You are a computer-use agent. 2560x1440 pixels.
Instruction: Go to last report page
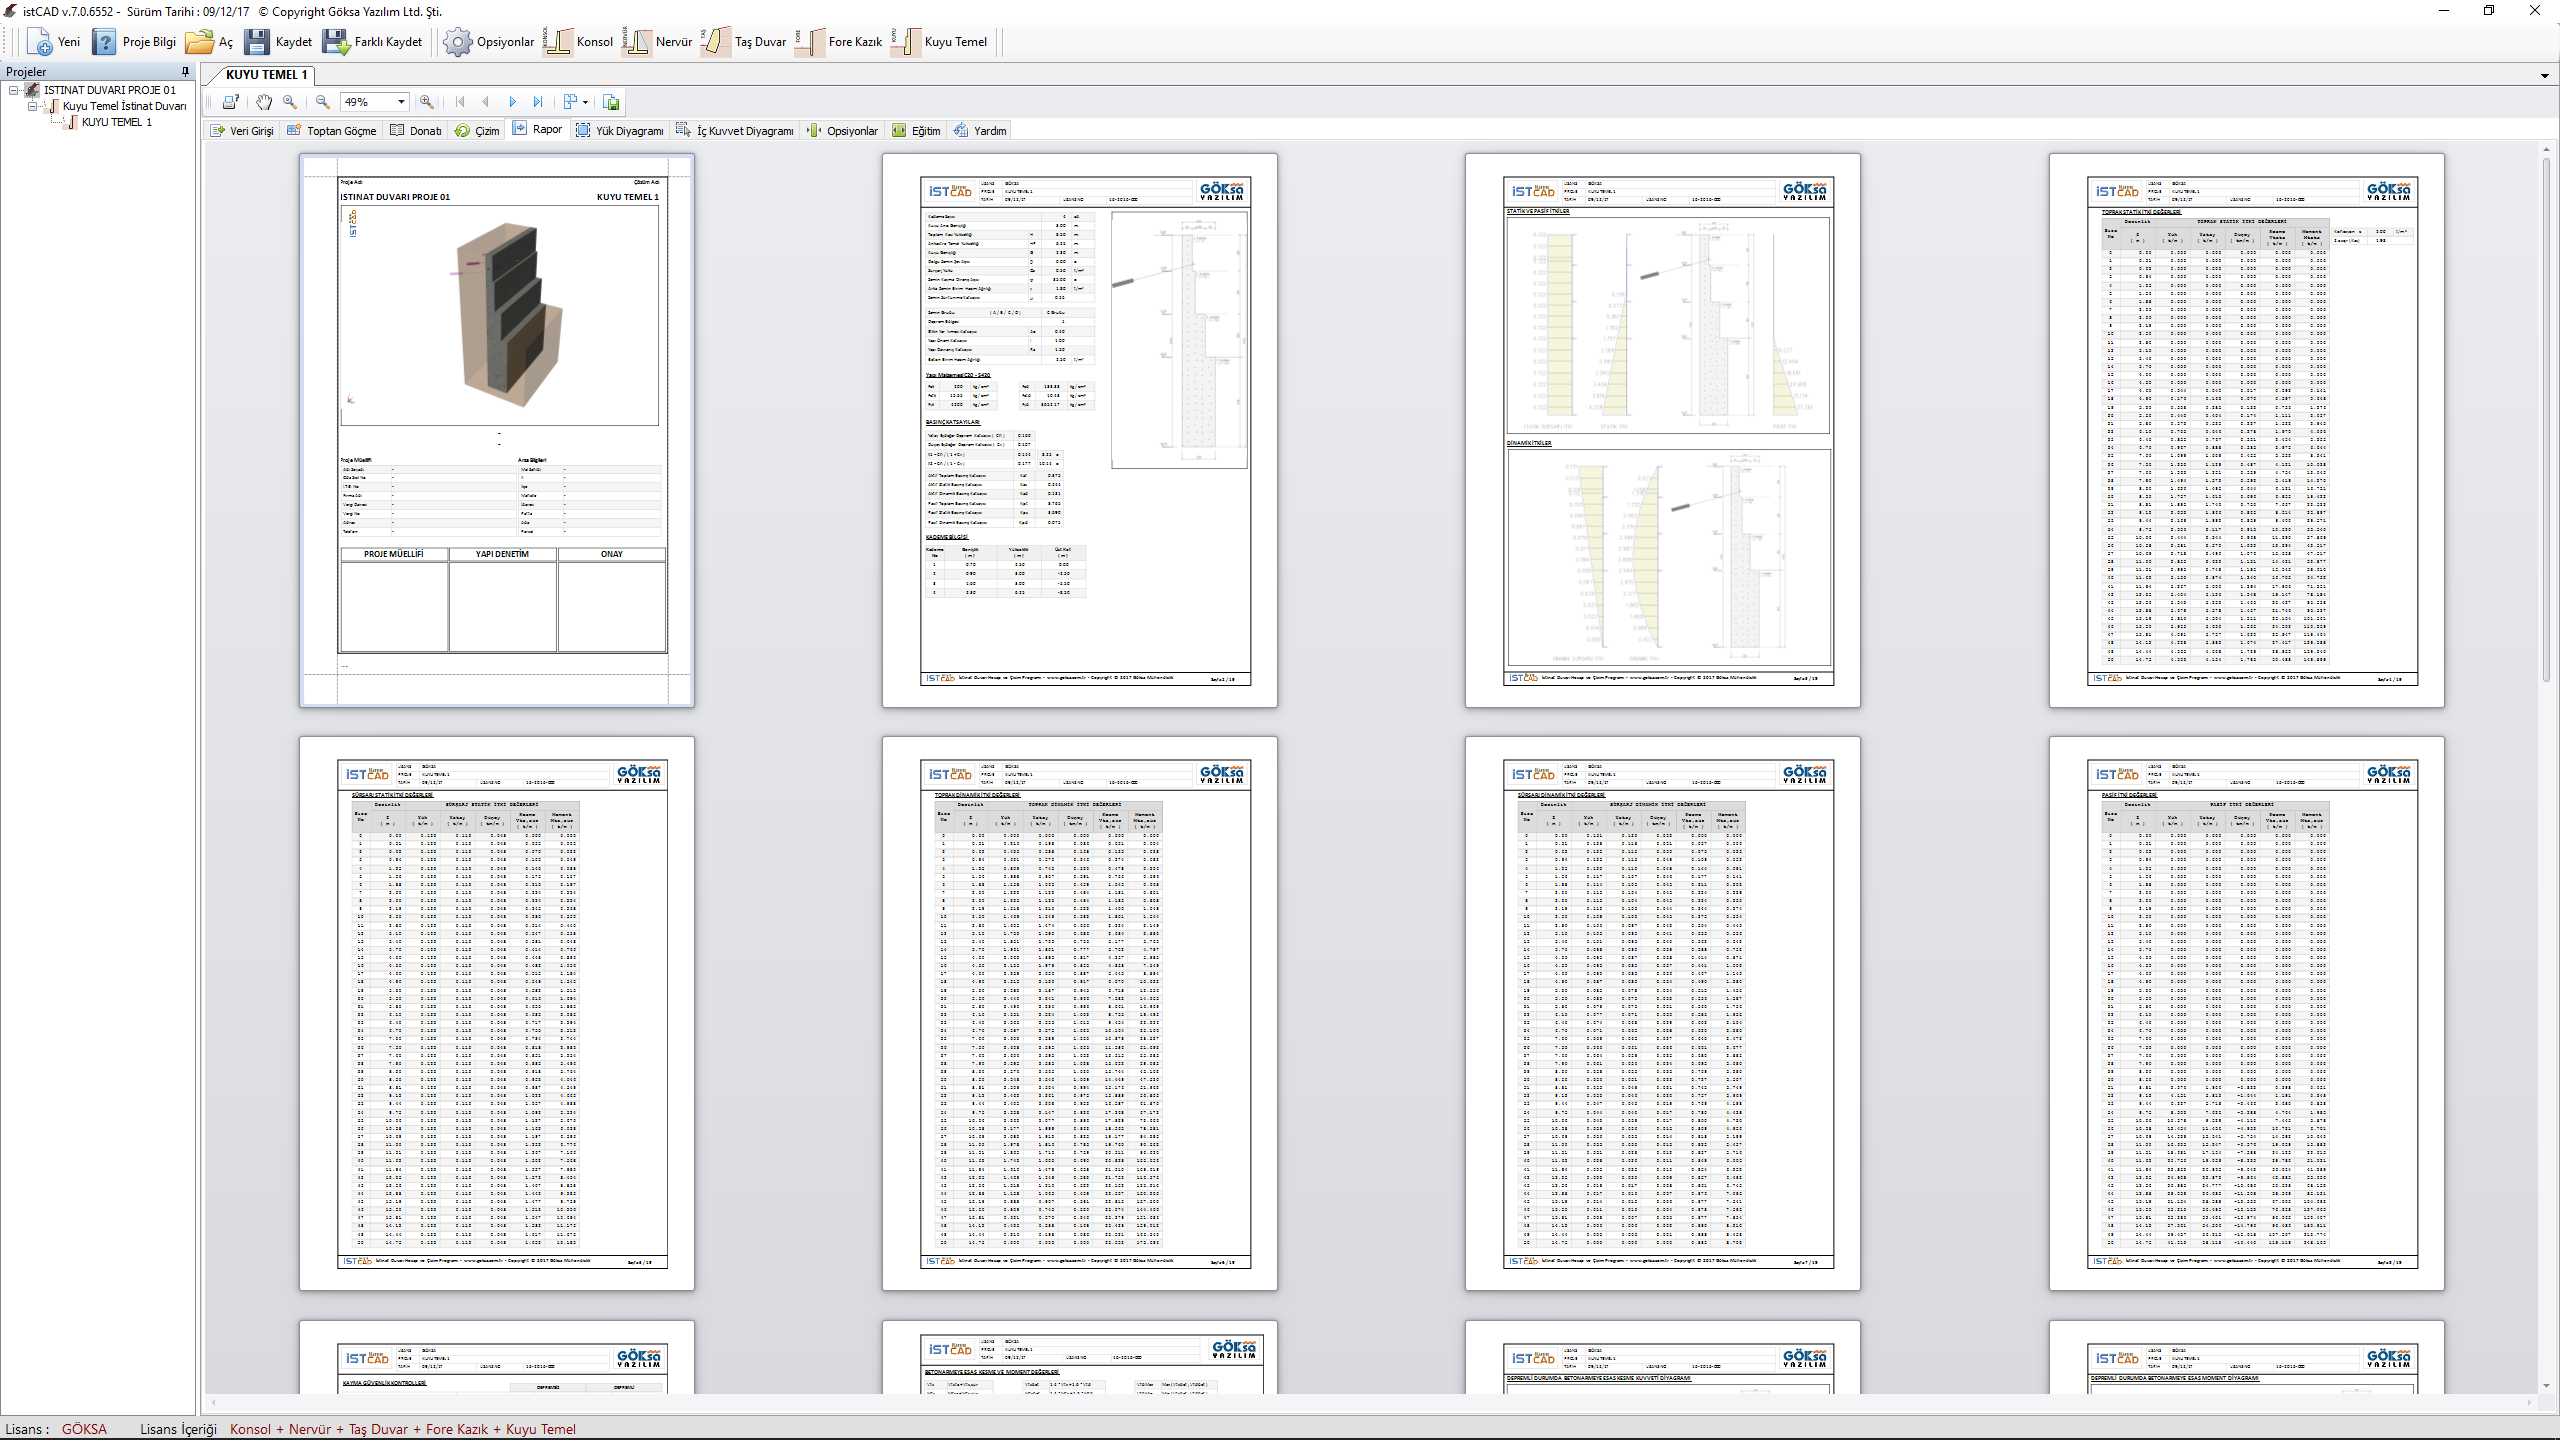click(539, 102)
